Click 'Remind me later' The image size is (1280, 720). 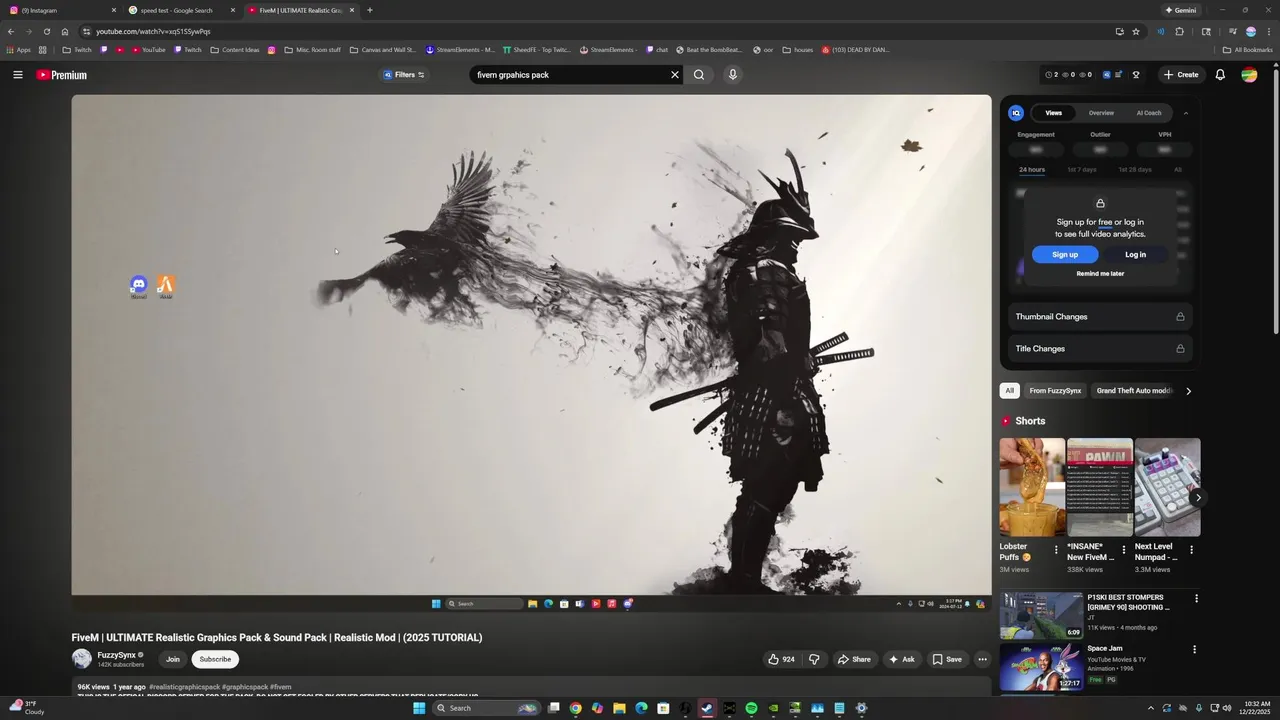point(1100,274)
